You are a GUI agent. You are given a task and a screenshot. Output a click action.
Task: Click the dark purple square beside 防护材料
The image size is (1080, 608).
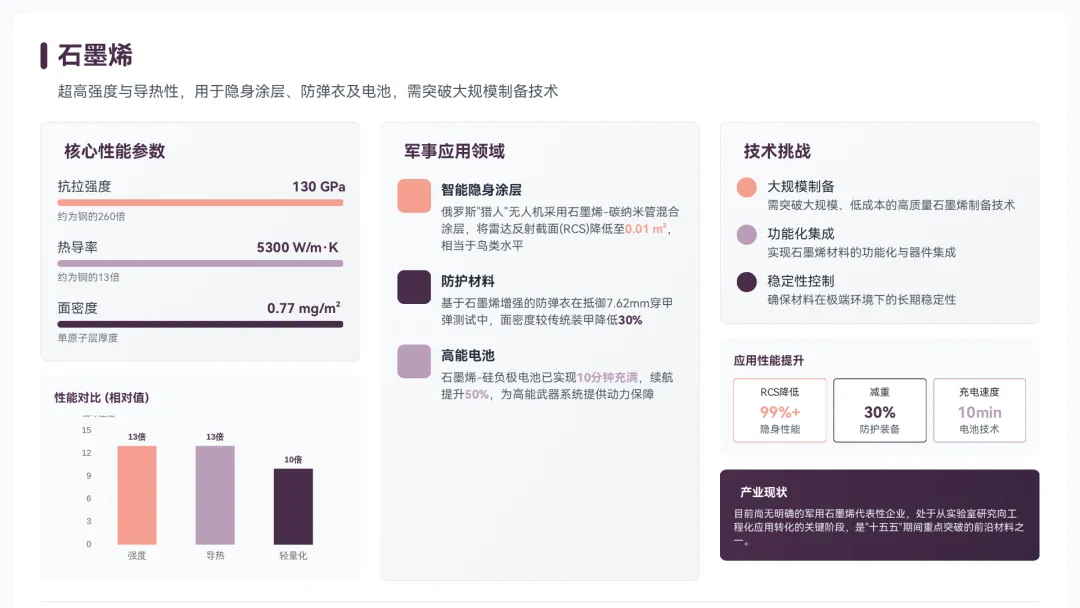point(414,287)
